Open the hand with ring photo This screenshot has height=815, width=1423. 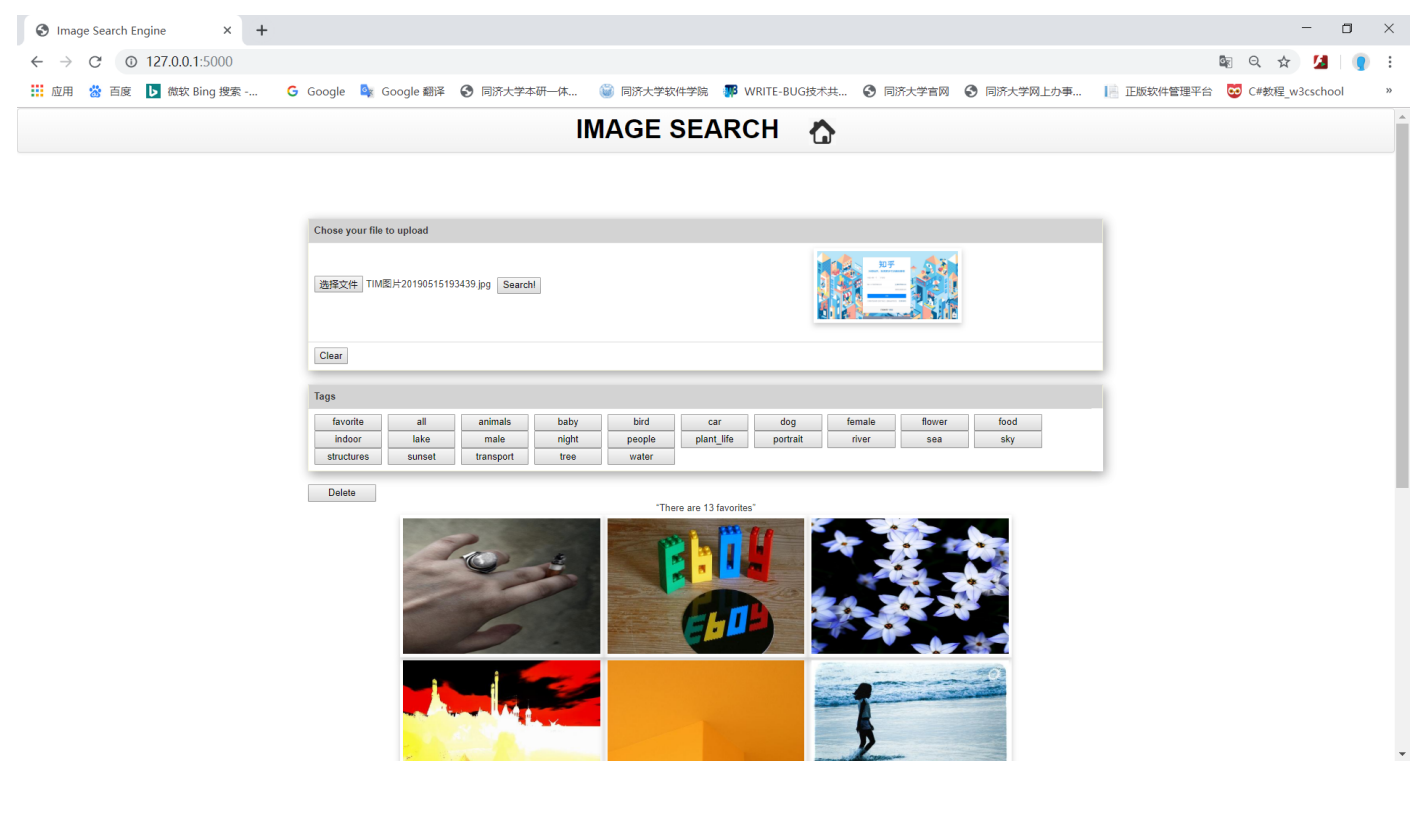pyautogui.click(x=502, y=586)
